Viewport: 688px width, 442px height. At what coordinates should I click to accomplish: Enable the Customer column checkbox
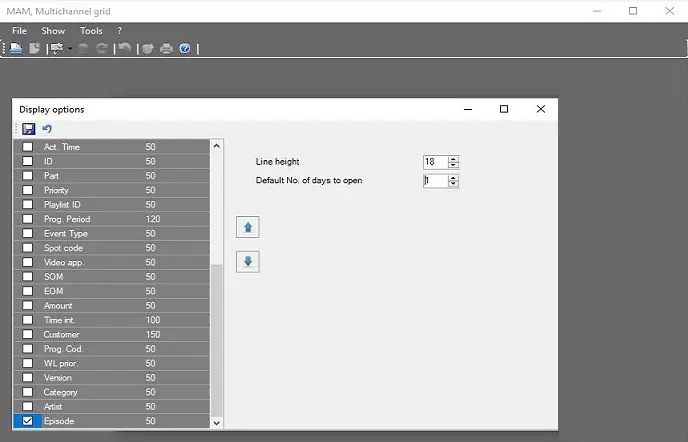coord(27,334)
